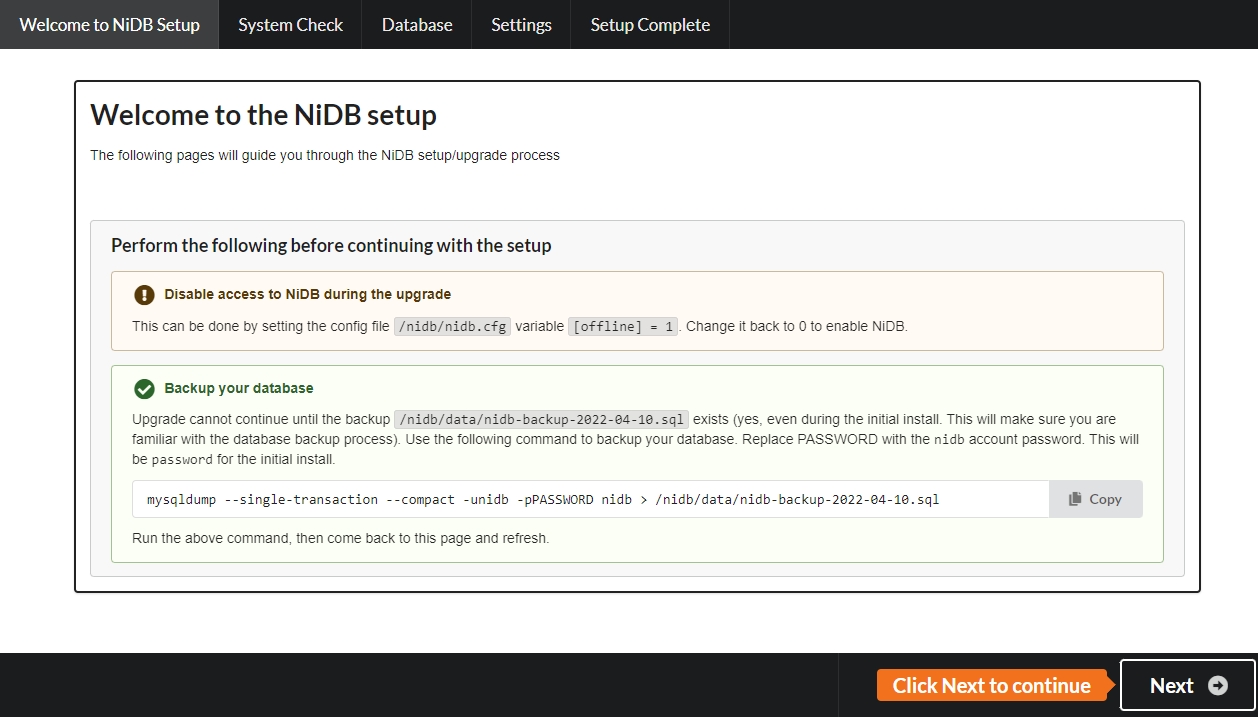This screenshot has width=1258, height=717.
Task: Click the Welcome to NiDB Setup tab
Action: tap(109, 25)
